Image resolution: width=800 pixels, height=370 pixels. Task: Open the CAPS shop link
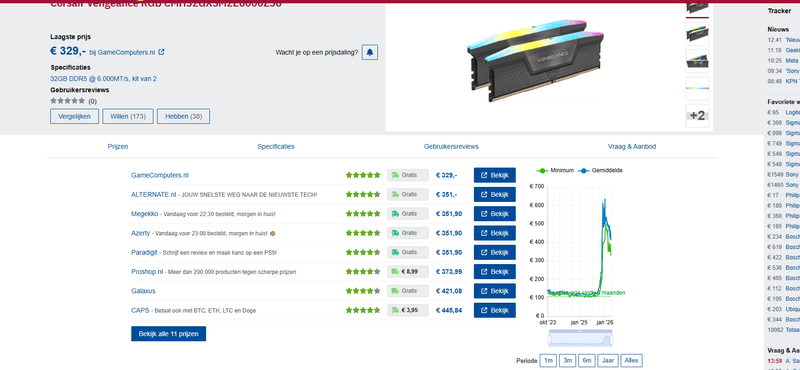[x=140, y=310]
